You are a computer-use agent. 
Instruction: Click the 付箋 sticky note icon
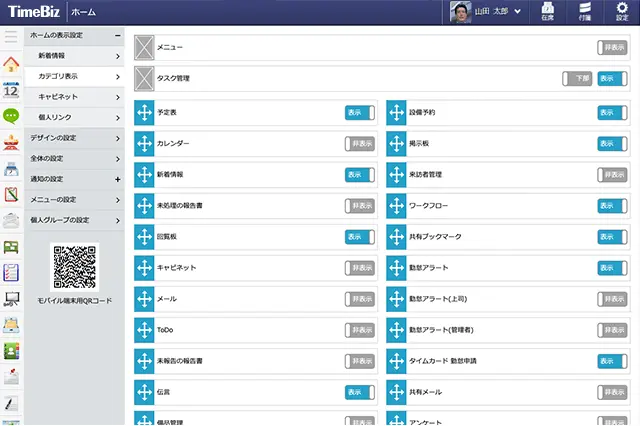585,12
